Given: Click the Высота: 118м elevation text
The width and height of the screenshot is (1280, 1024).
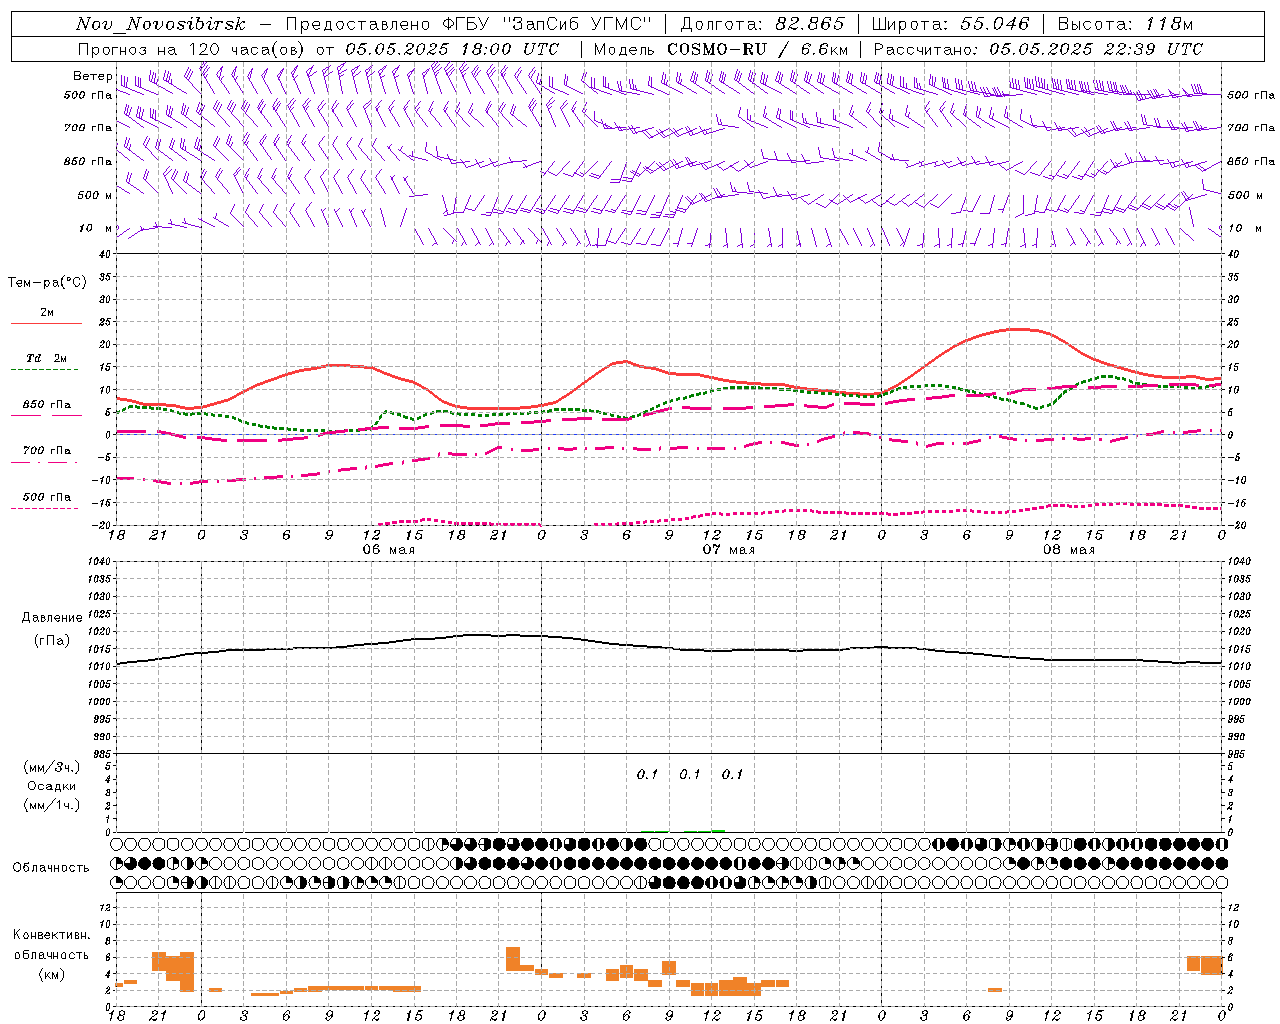Looking at the screenshot, I should (x=1125, y=24).
